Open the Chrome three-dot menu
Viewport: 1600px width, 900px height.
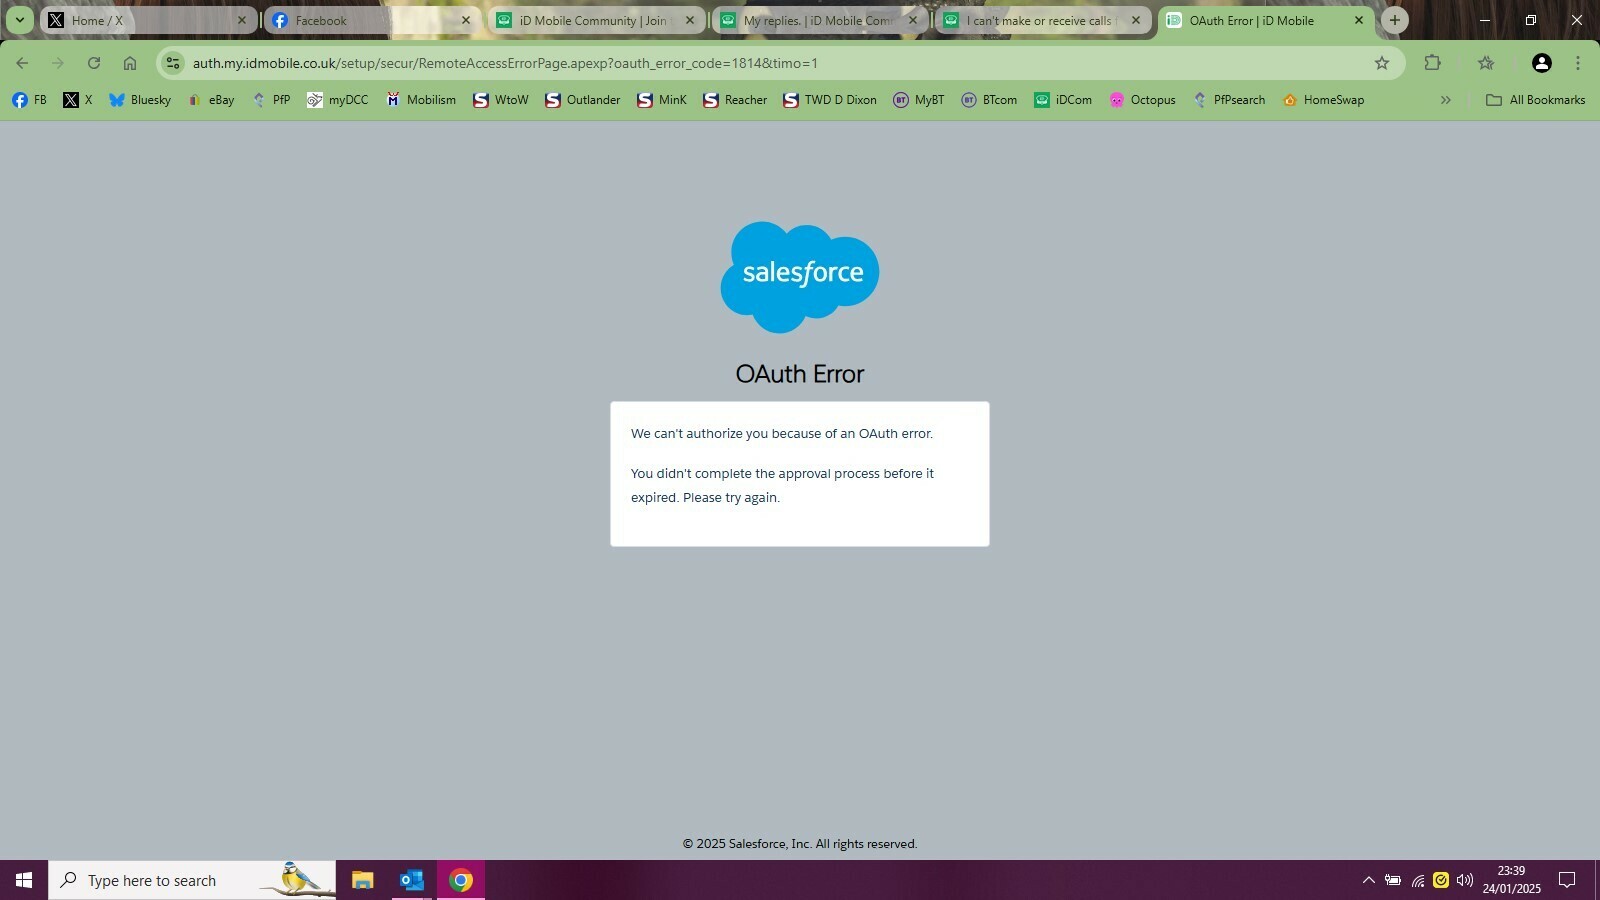(1578, 63)
